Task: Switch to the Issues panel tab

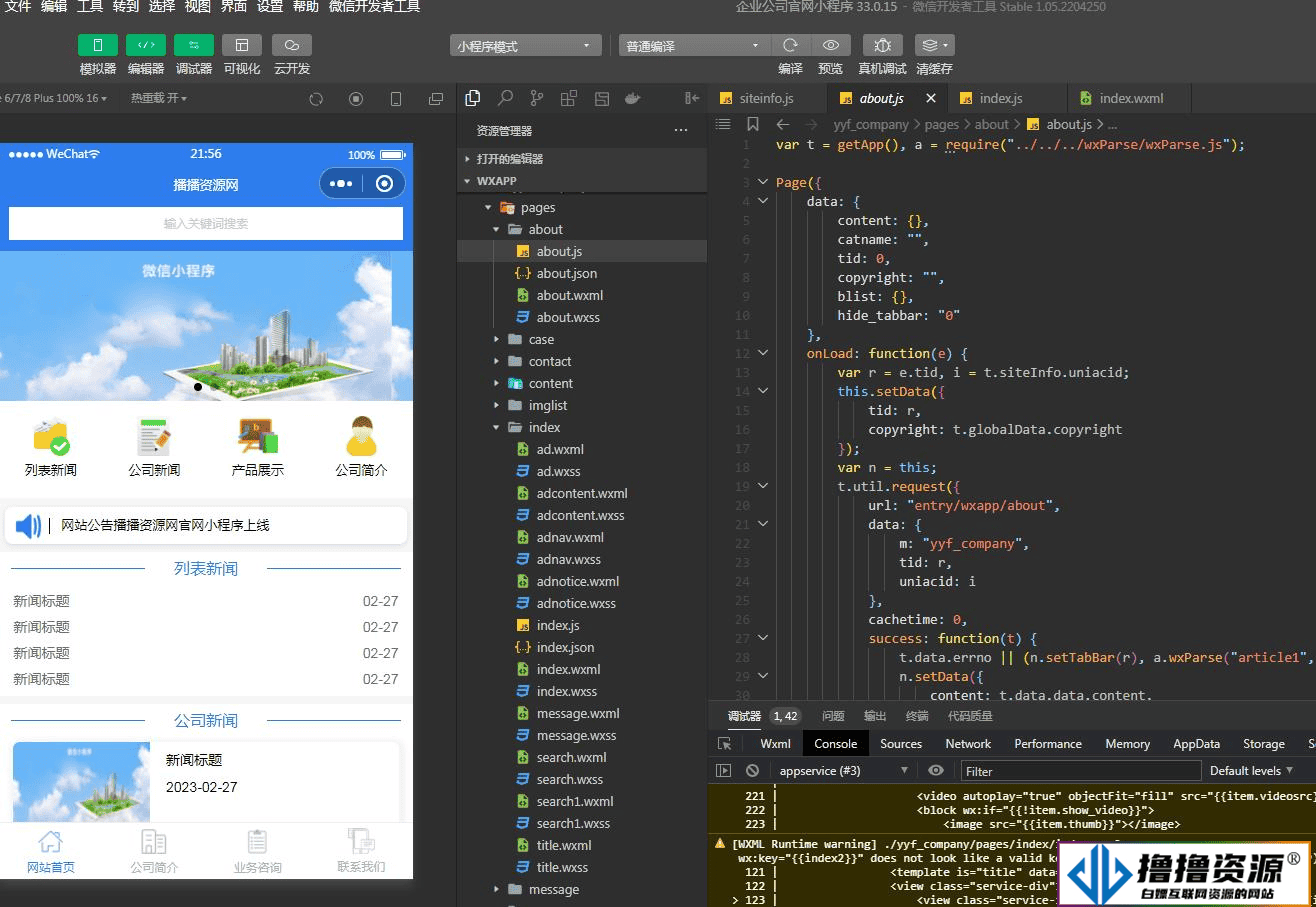Action: tap(833, 716)
